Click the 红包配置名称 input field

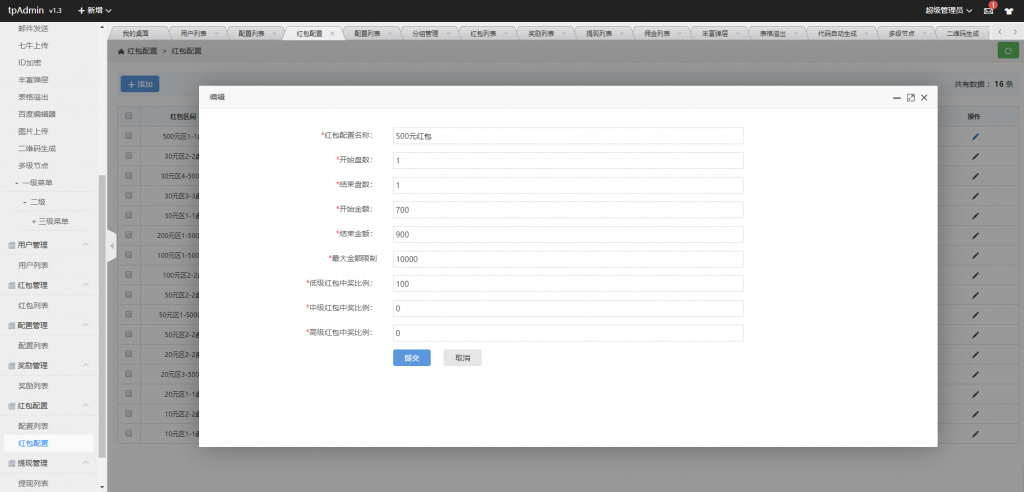(x=566, y=135)
